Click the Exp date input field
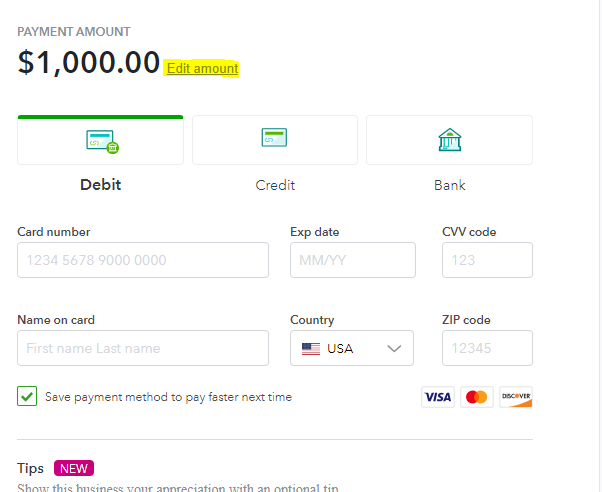The height and width of the screenshot is (492, 602). pyautogui.click(x=352, y=260)
